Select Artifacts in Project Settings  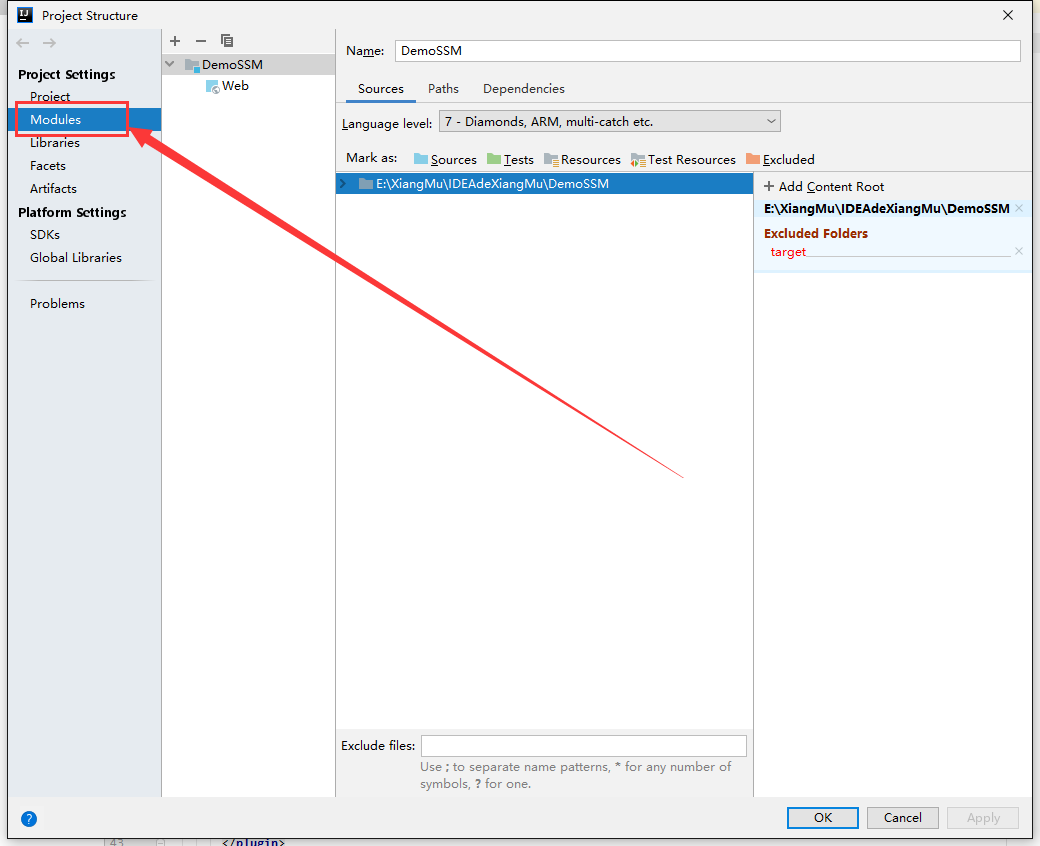[53, 188]
